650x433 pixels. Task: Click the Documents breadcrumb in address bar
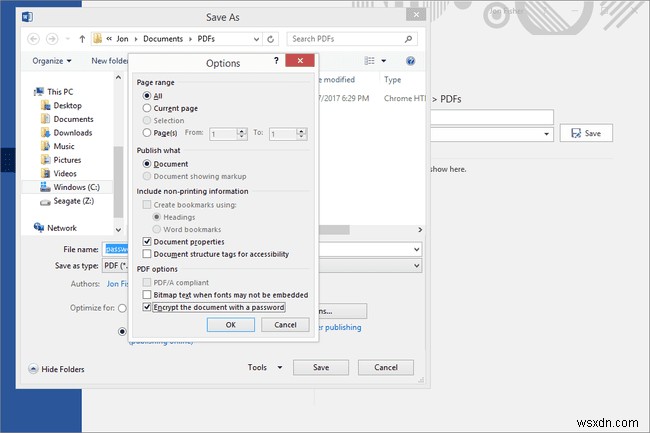coord(163,39)
